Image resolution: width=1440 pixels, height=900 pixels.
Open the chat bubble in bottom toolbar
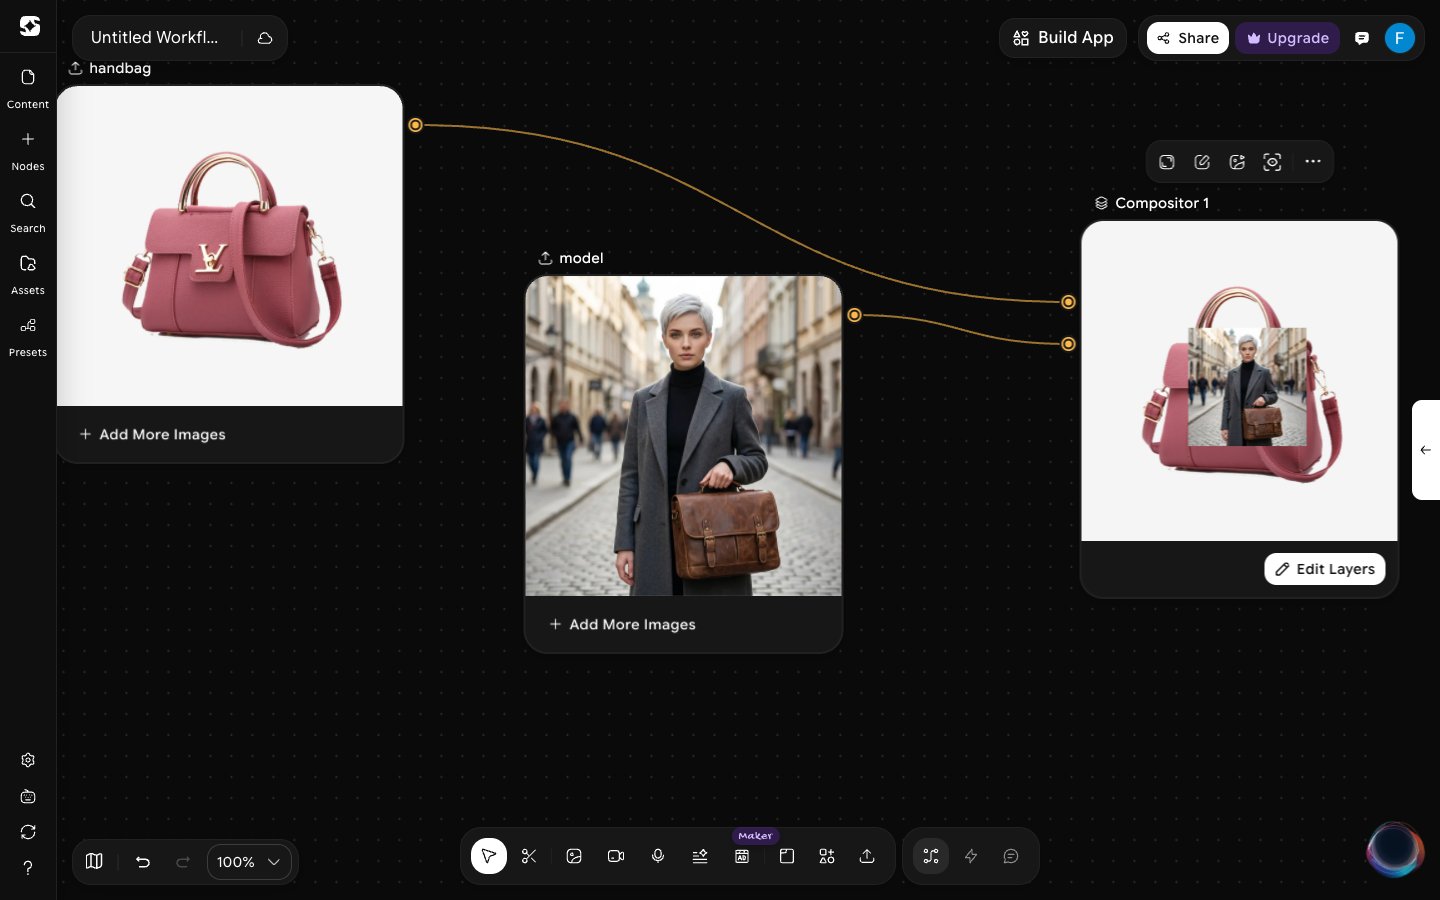coord(1011,856)
